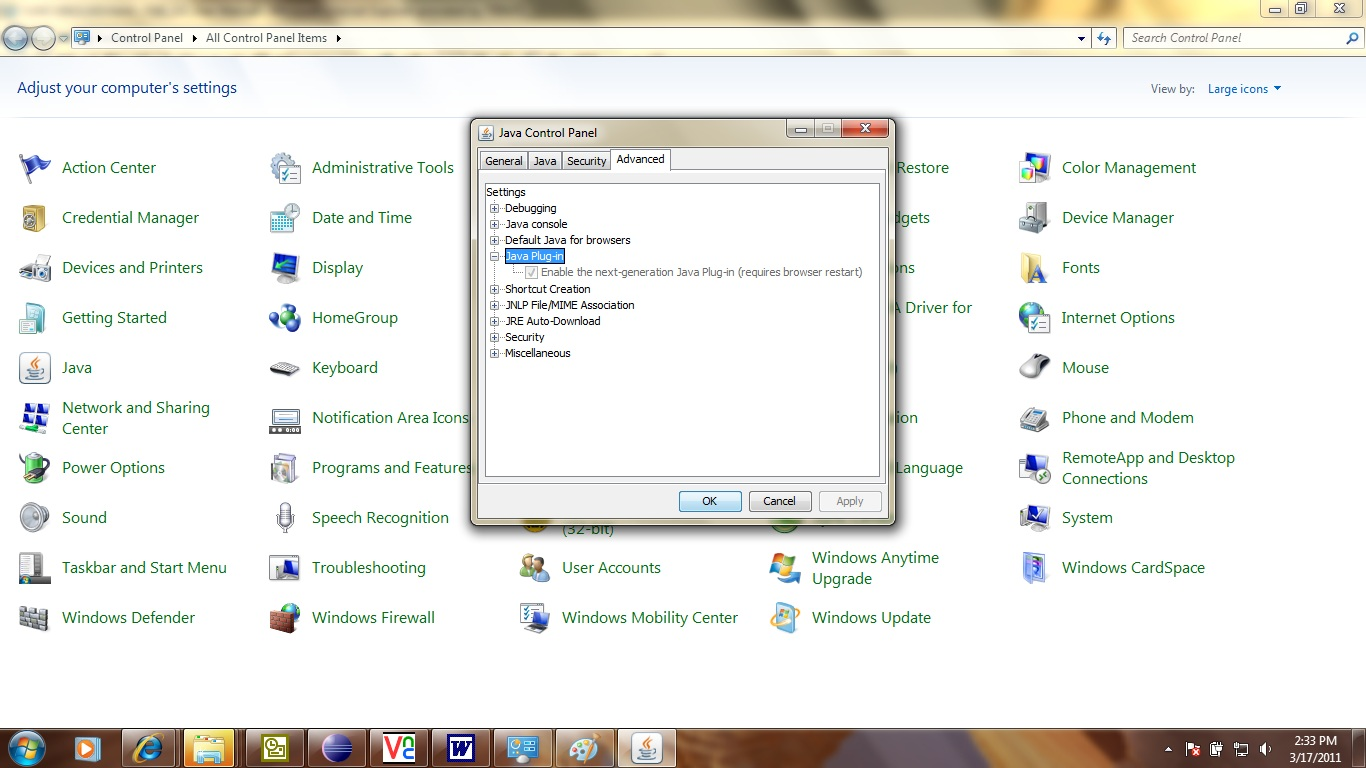This screenshot has width=1366, height=768.
Task: Open the Credential Manager safe icon
Action: click(35, 218)
